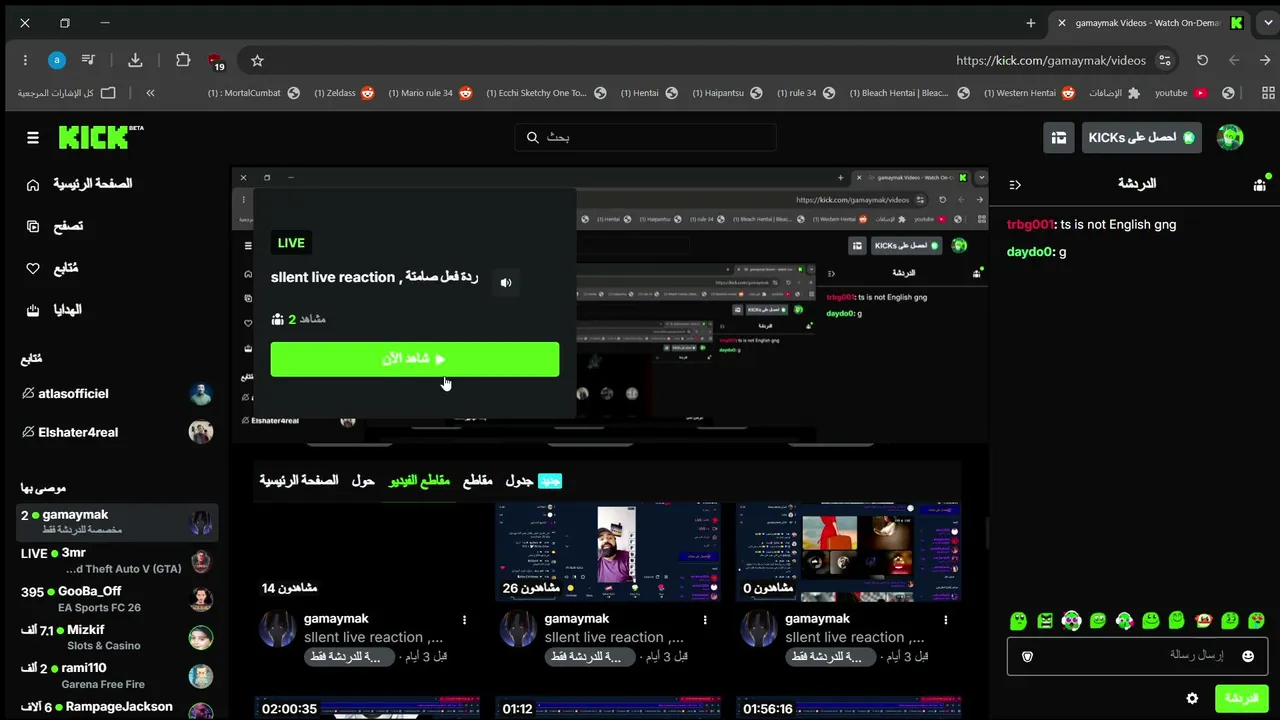Open the browser downloads icon
1280x720 pixels.
135,60
